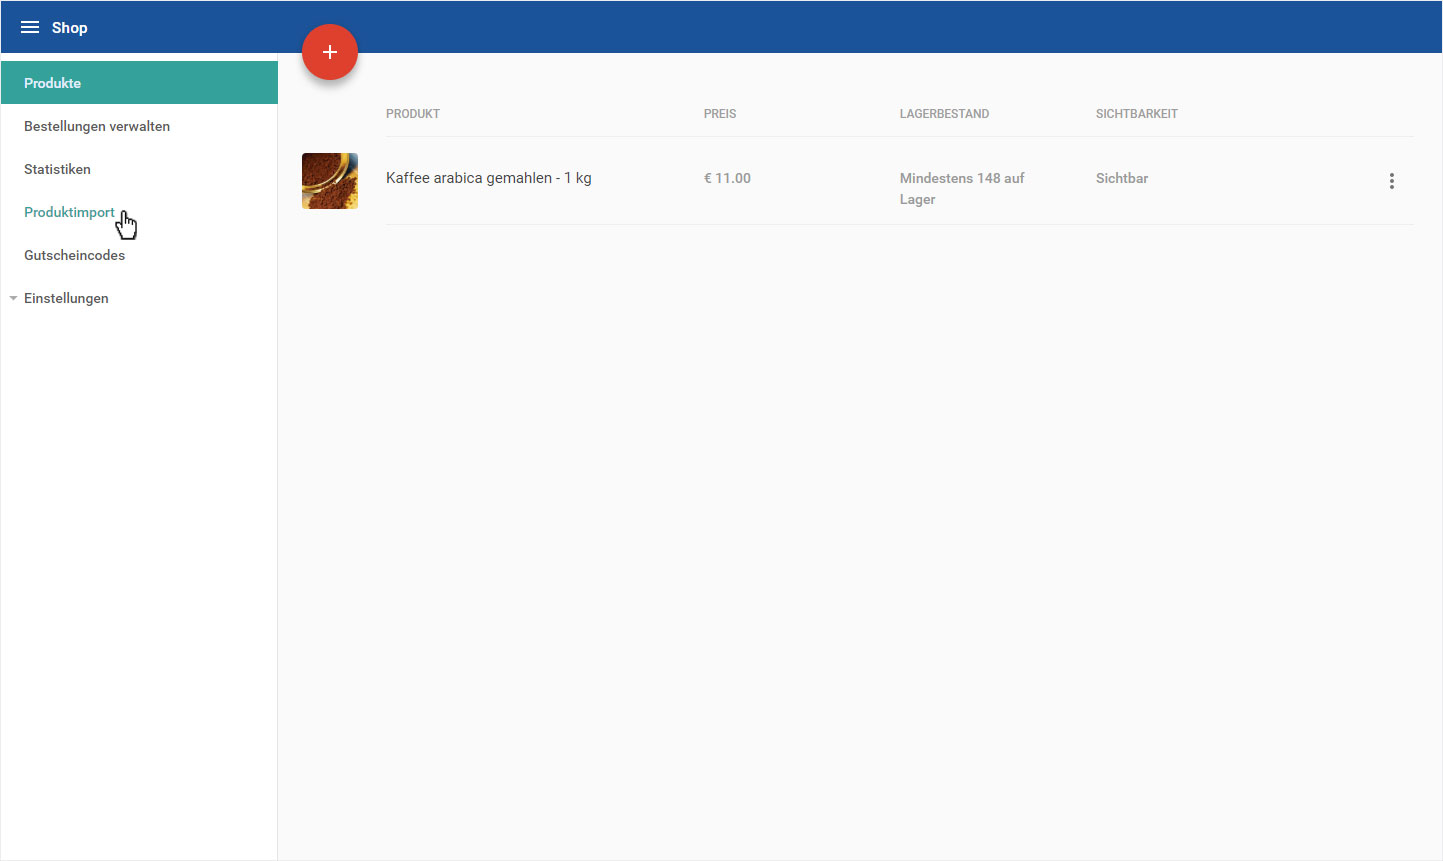Click the Shop title in header
This screenshot has height=861, width=1443.
70,28
